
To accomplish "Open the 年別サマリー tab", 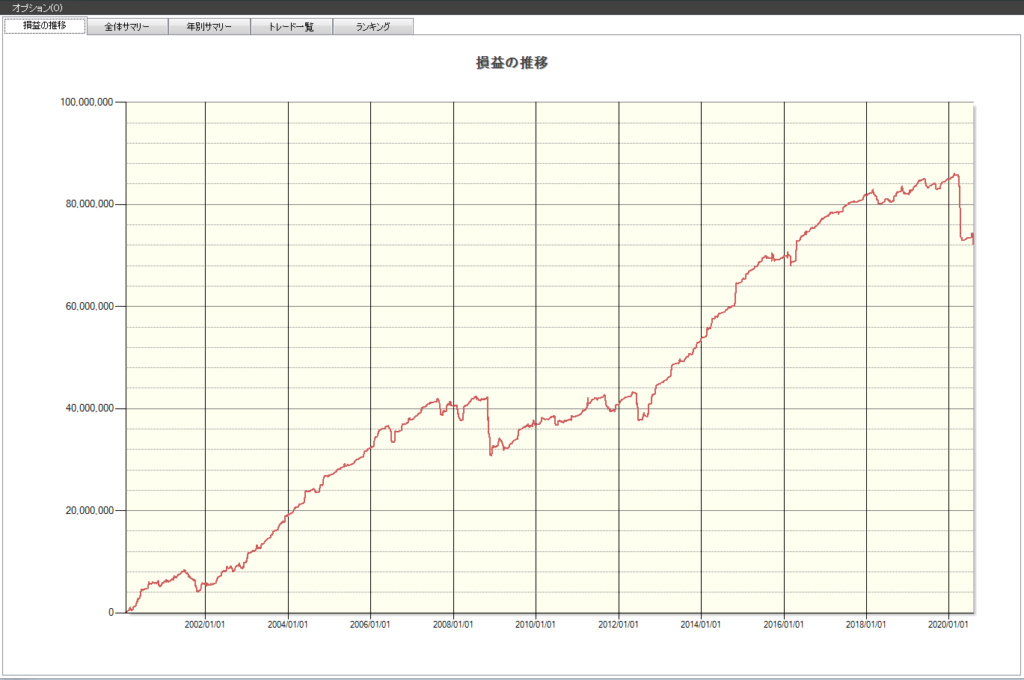I will tap(209, 27).
